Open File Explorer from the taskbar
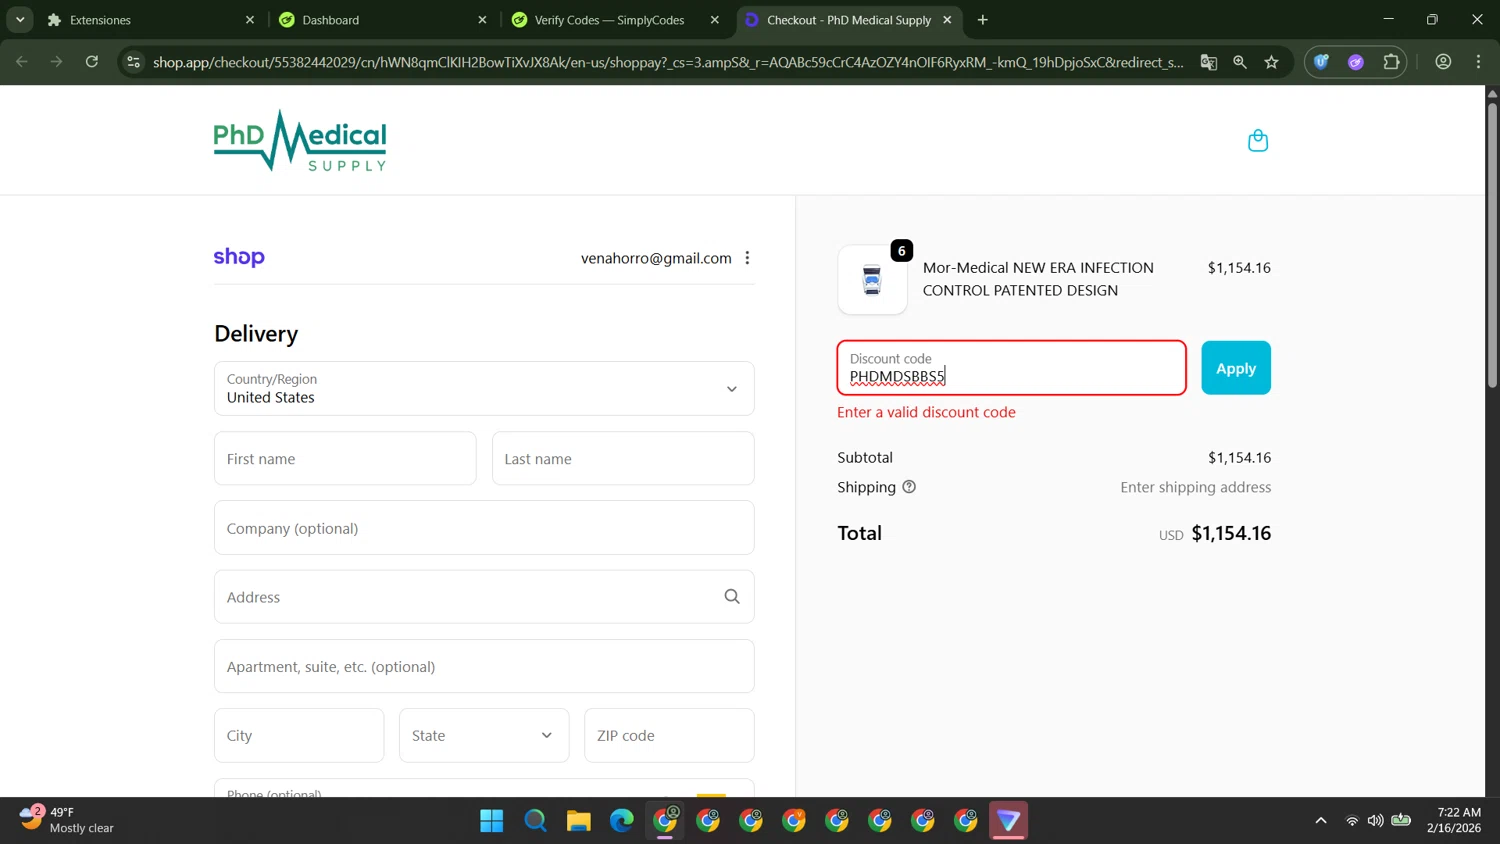The image size is (1500, 844). pos(578,821)
